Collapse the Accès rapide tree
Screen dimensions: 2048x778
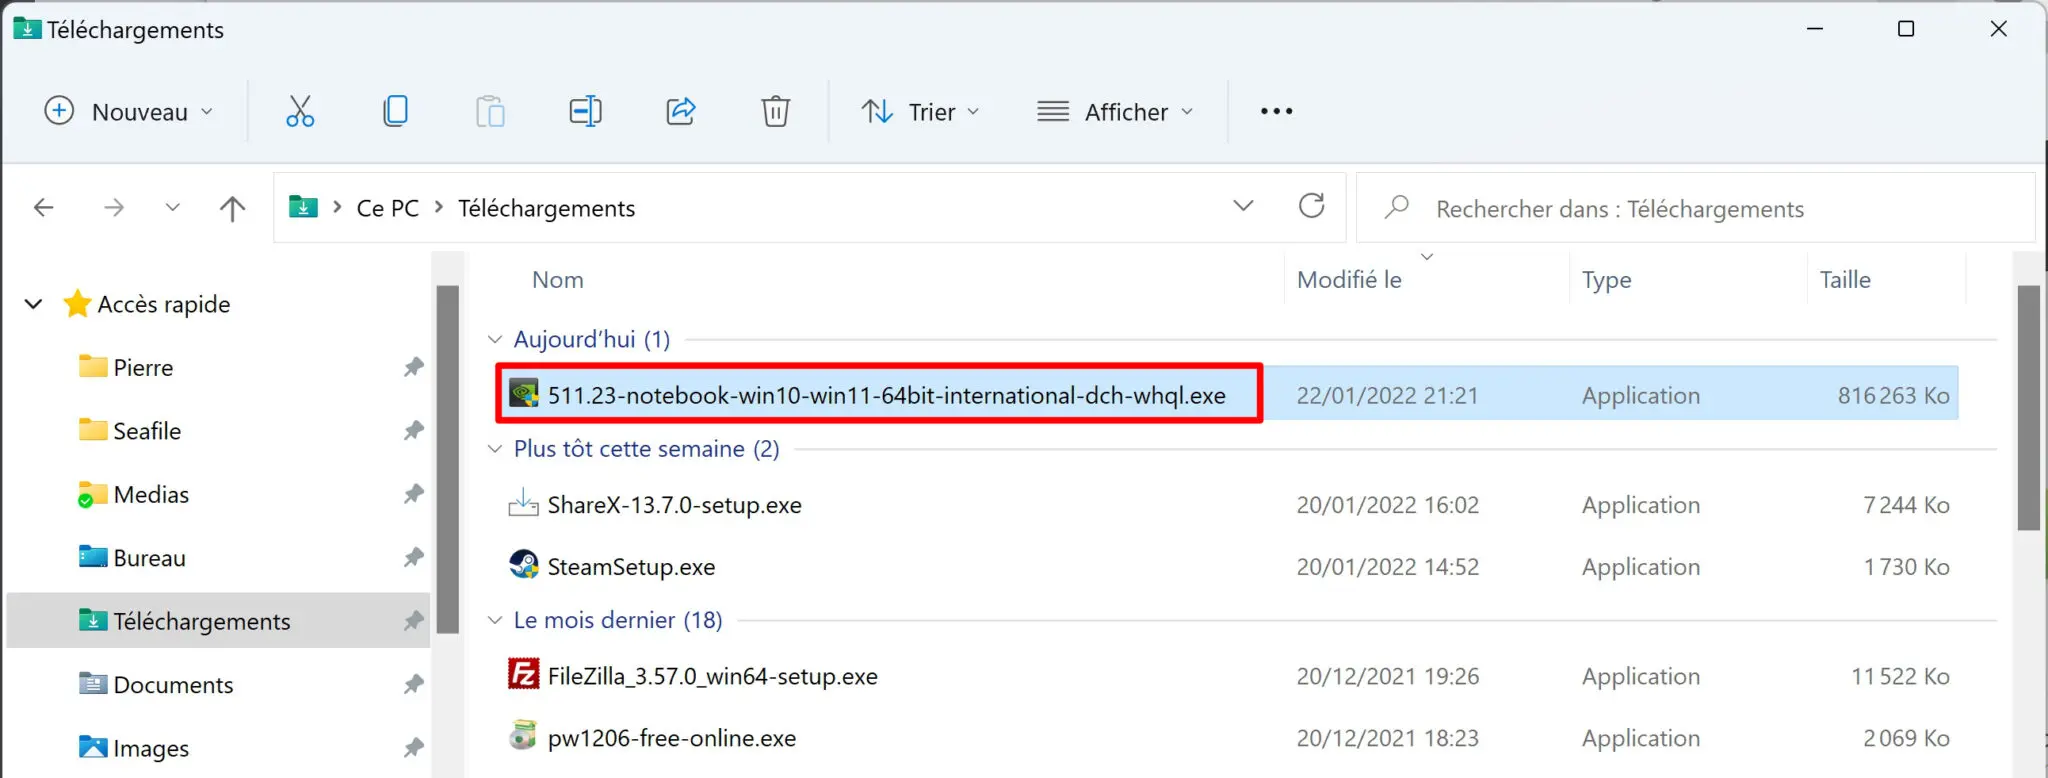[x=34, y=304]
